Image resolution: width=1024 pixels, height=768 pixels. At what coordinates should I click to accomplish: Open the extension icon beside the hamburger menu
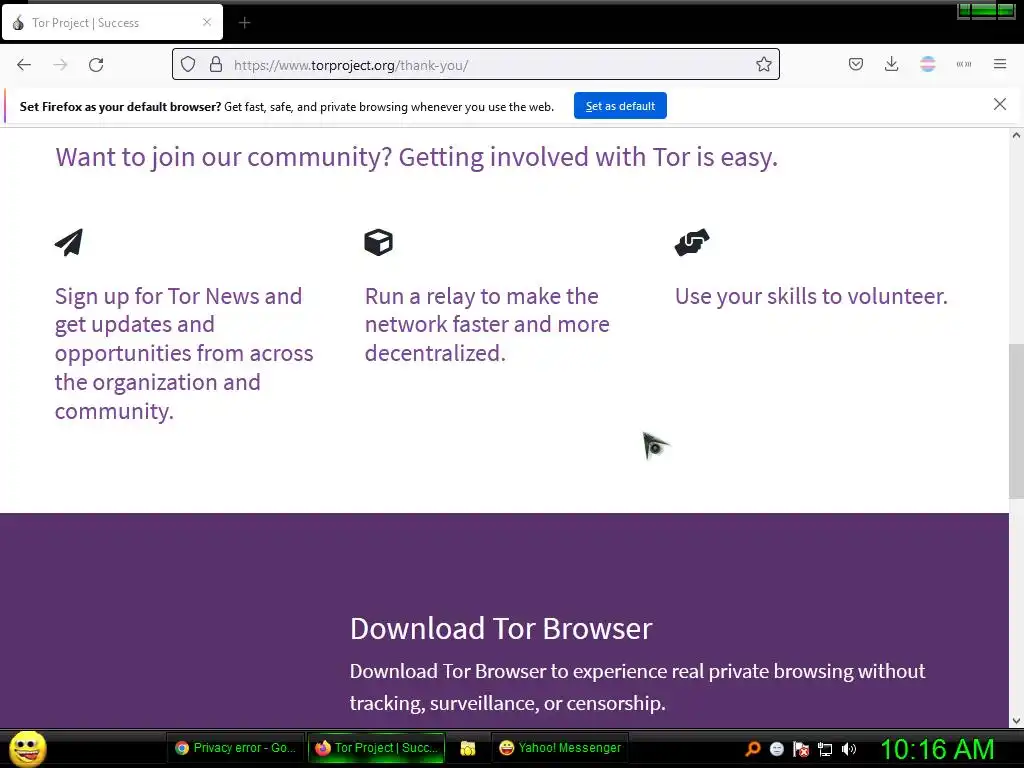tap(964, 64)
